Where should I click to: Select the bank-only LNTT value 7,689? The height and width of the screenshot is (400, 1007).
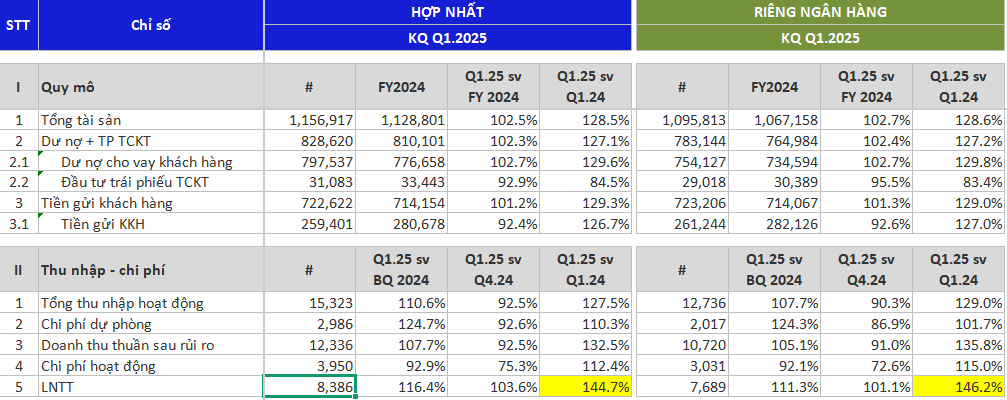point(682,386)
